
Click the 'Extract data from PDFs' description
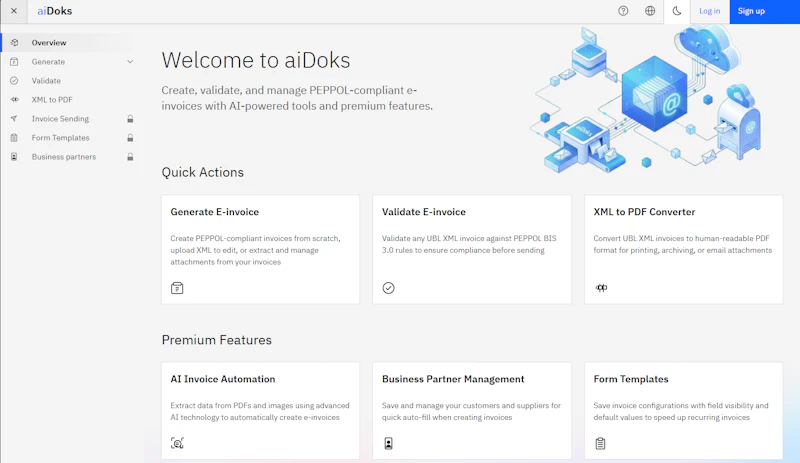[260, 411]
